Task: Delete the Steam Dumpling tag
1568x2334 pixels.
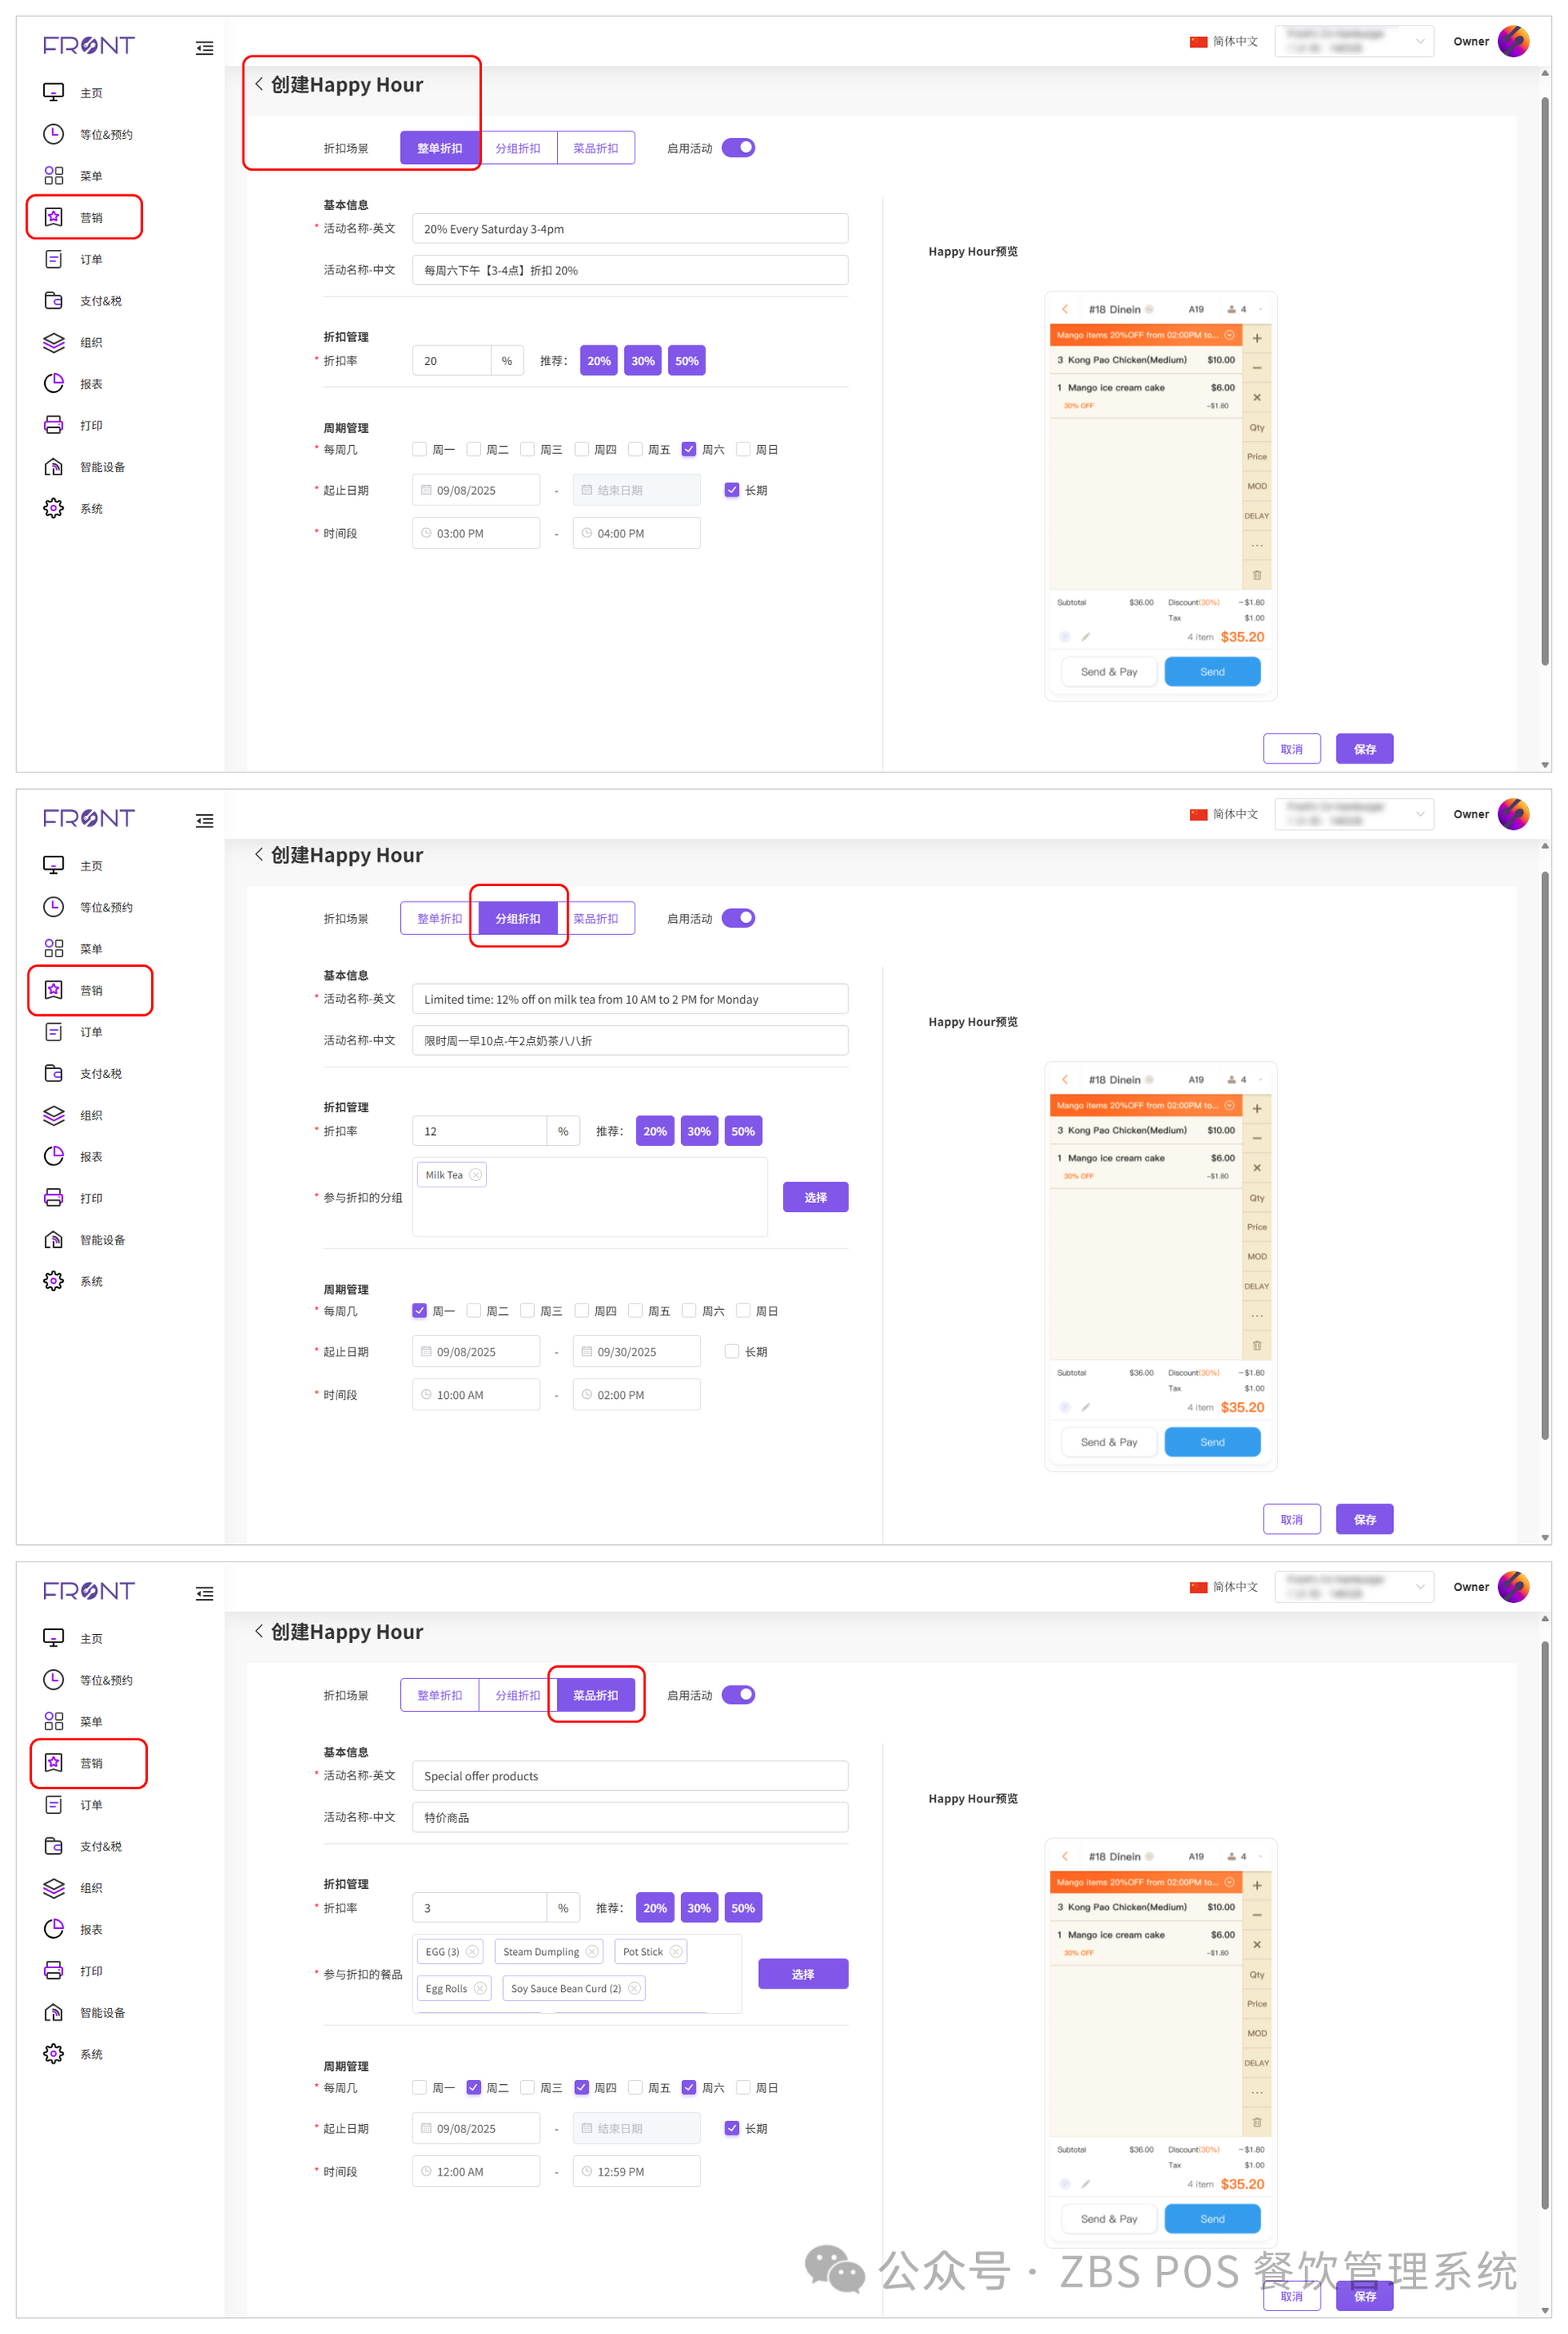Action: click(x=592, y=1951)
